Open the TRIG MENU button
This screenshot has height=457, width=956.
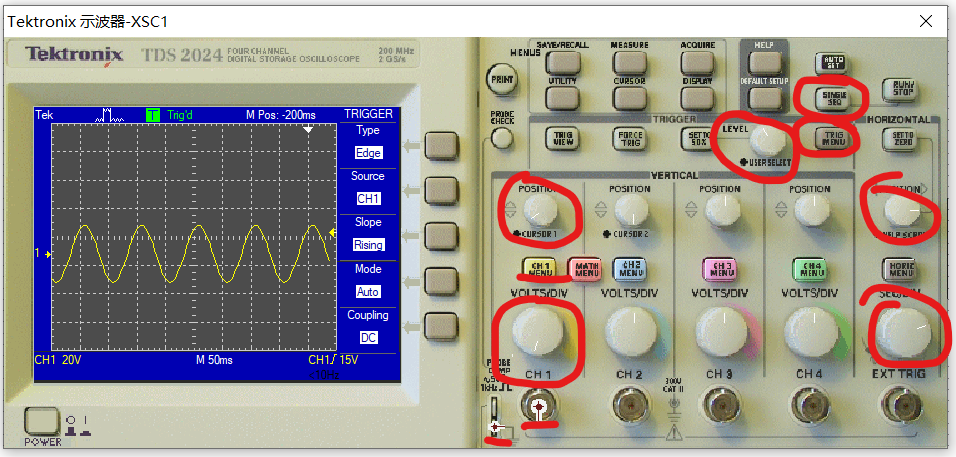coord(832,138)
